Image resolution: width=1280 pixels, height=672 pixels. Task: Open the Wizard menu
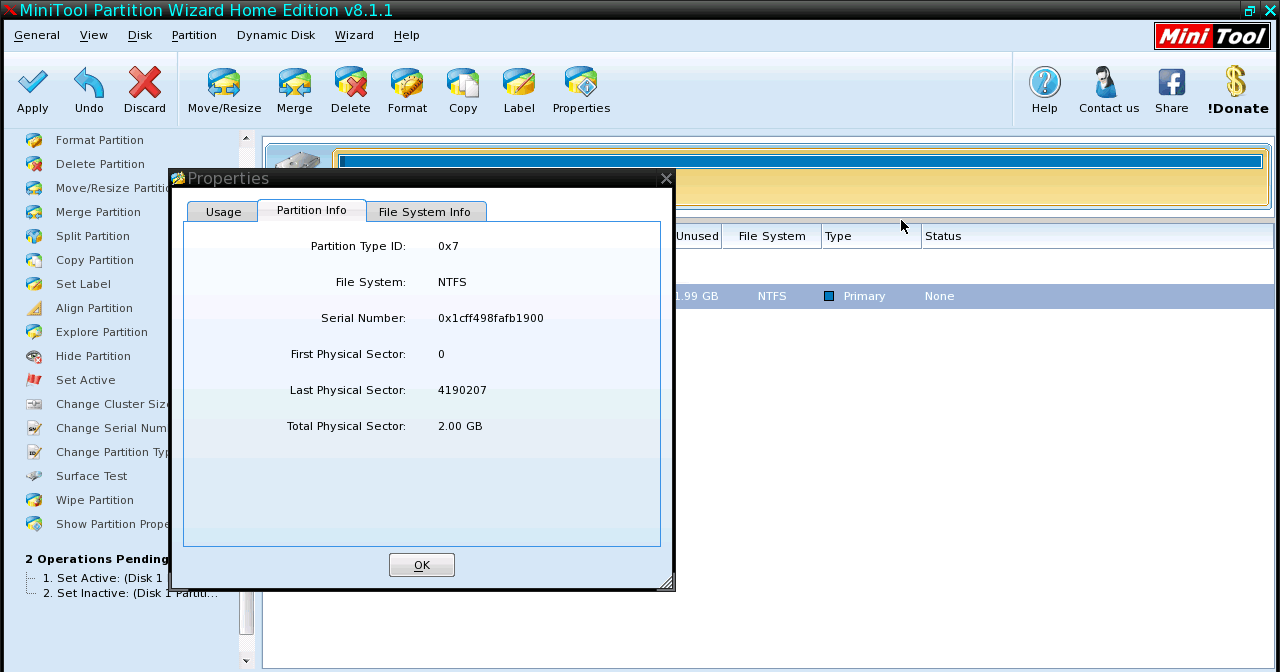coord(354,35)
